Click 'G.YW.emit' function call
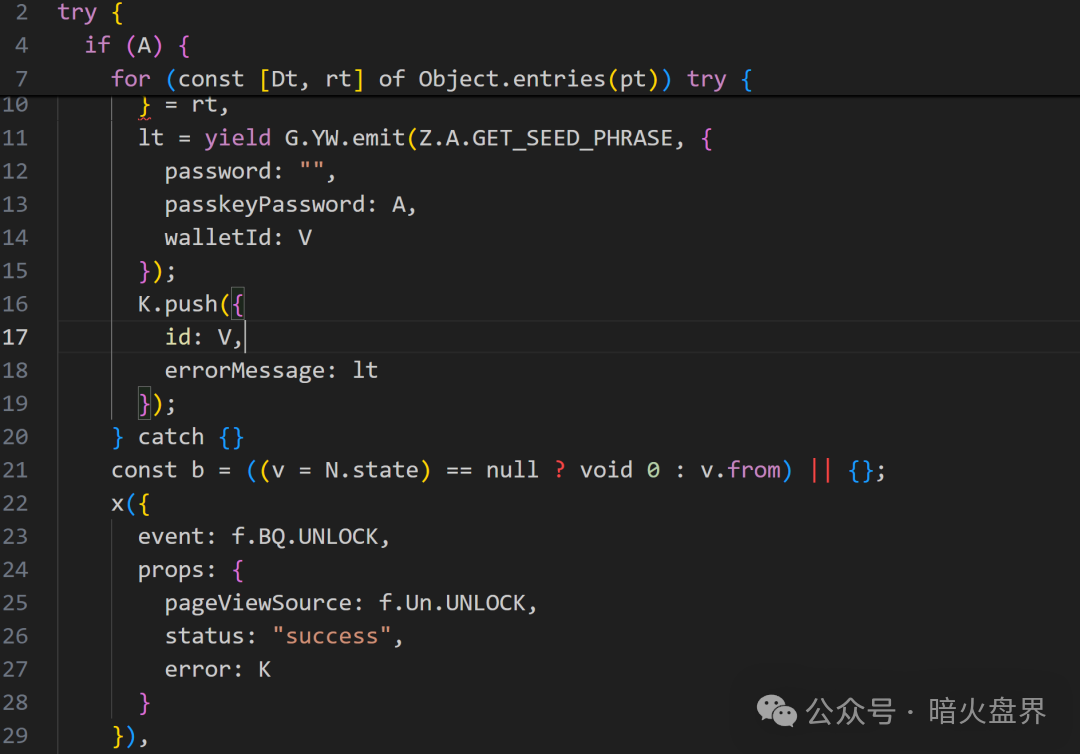The image size is (1080, 754). 345,138
